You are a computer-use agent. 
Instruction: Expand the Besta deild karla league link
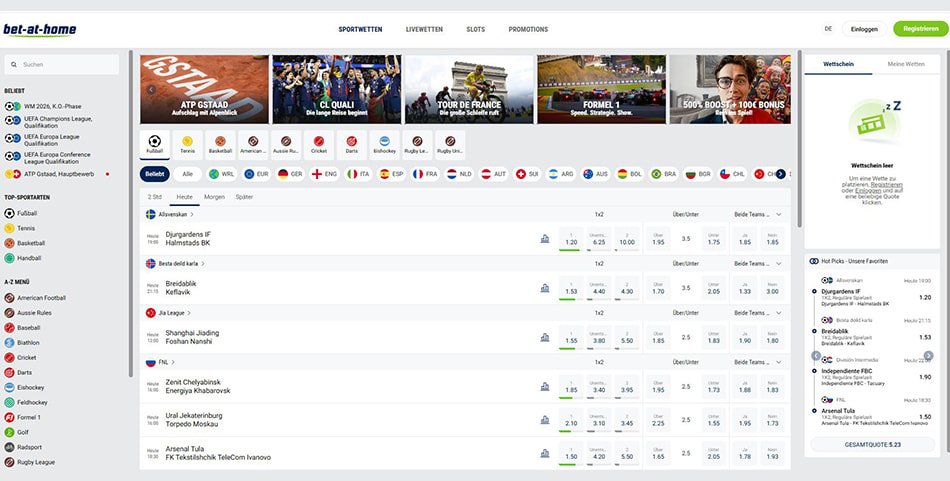[176, 264]
